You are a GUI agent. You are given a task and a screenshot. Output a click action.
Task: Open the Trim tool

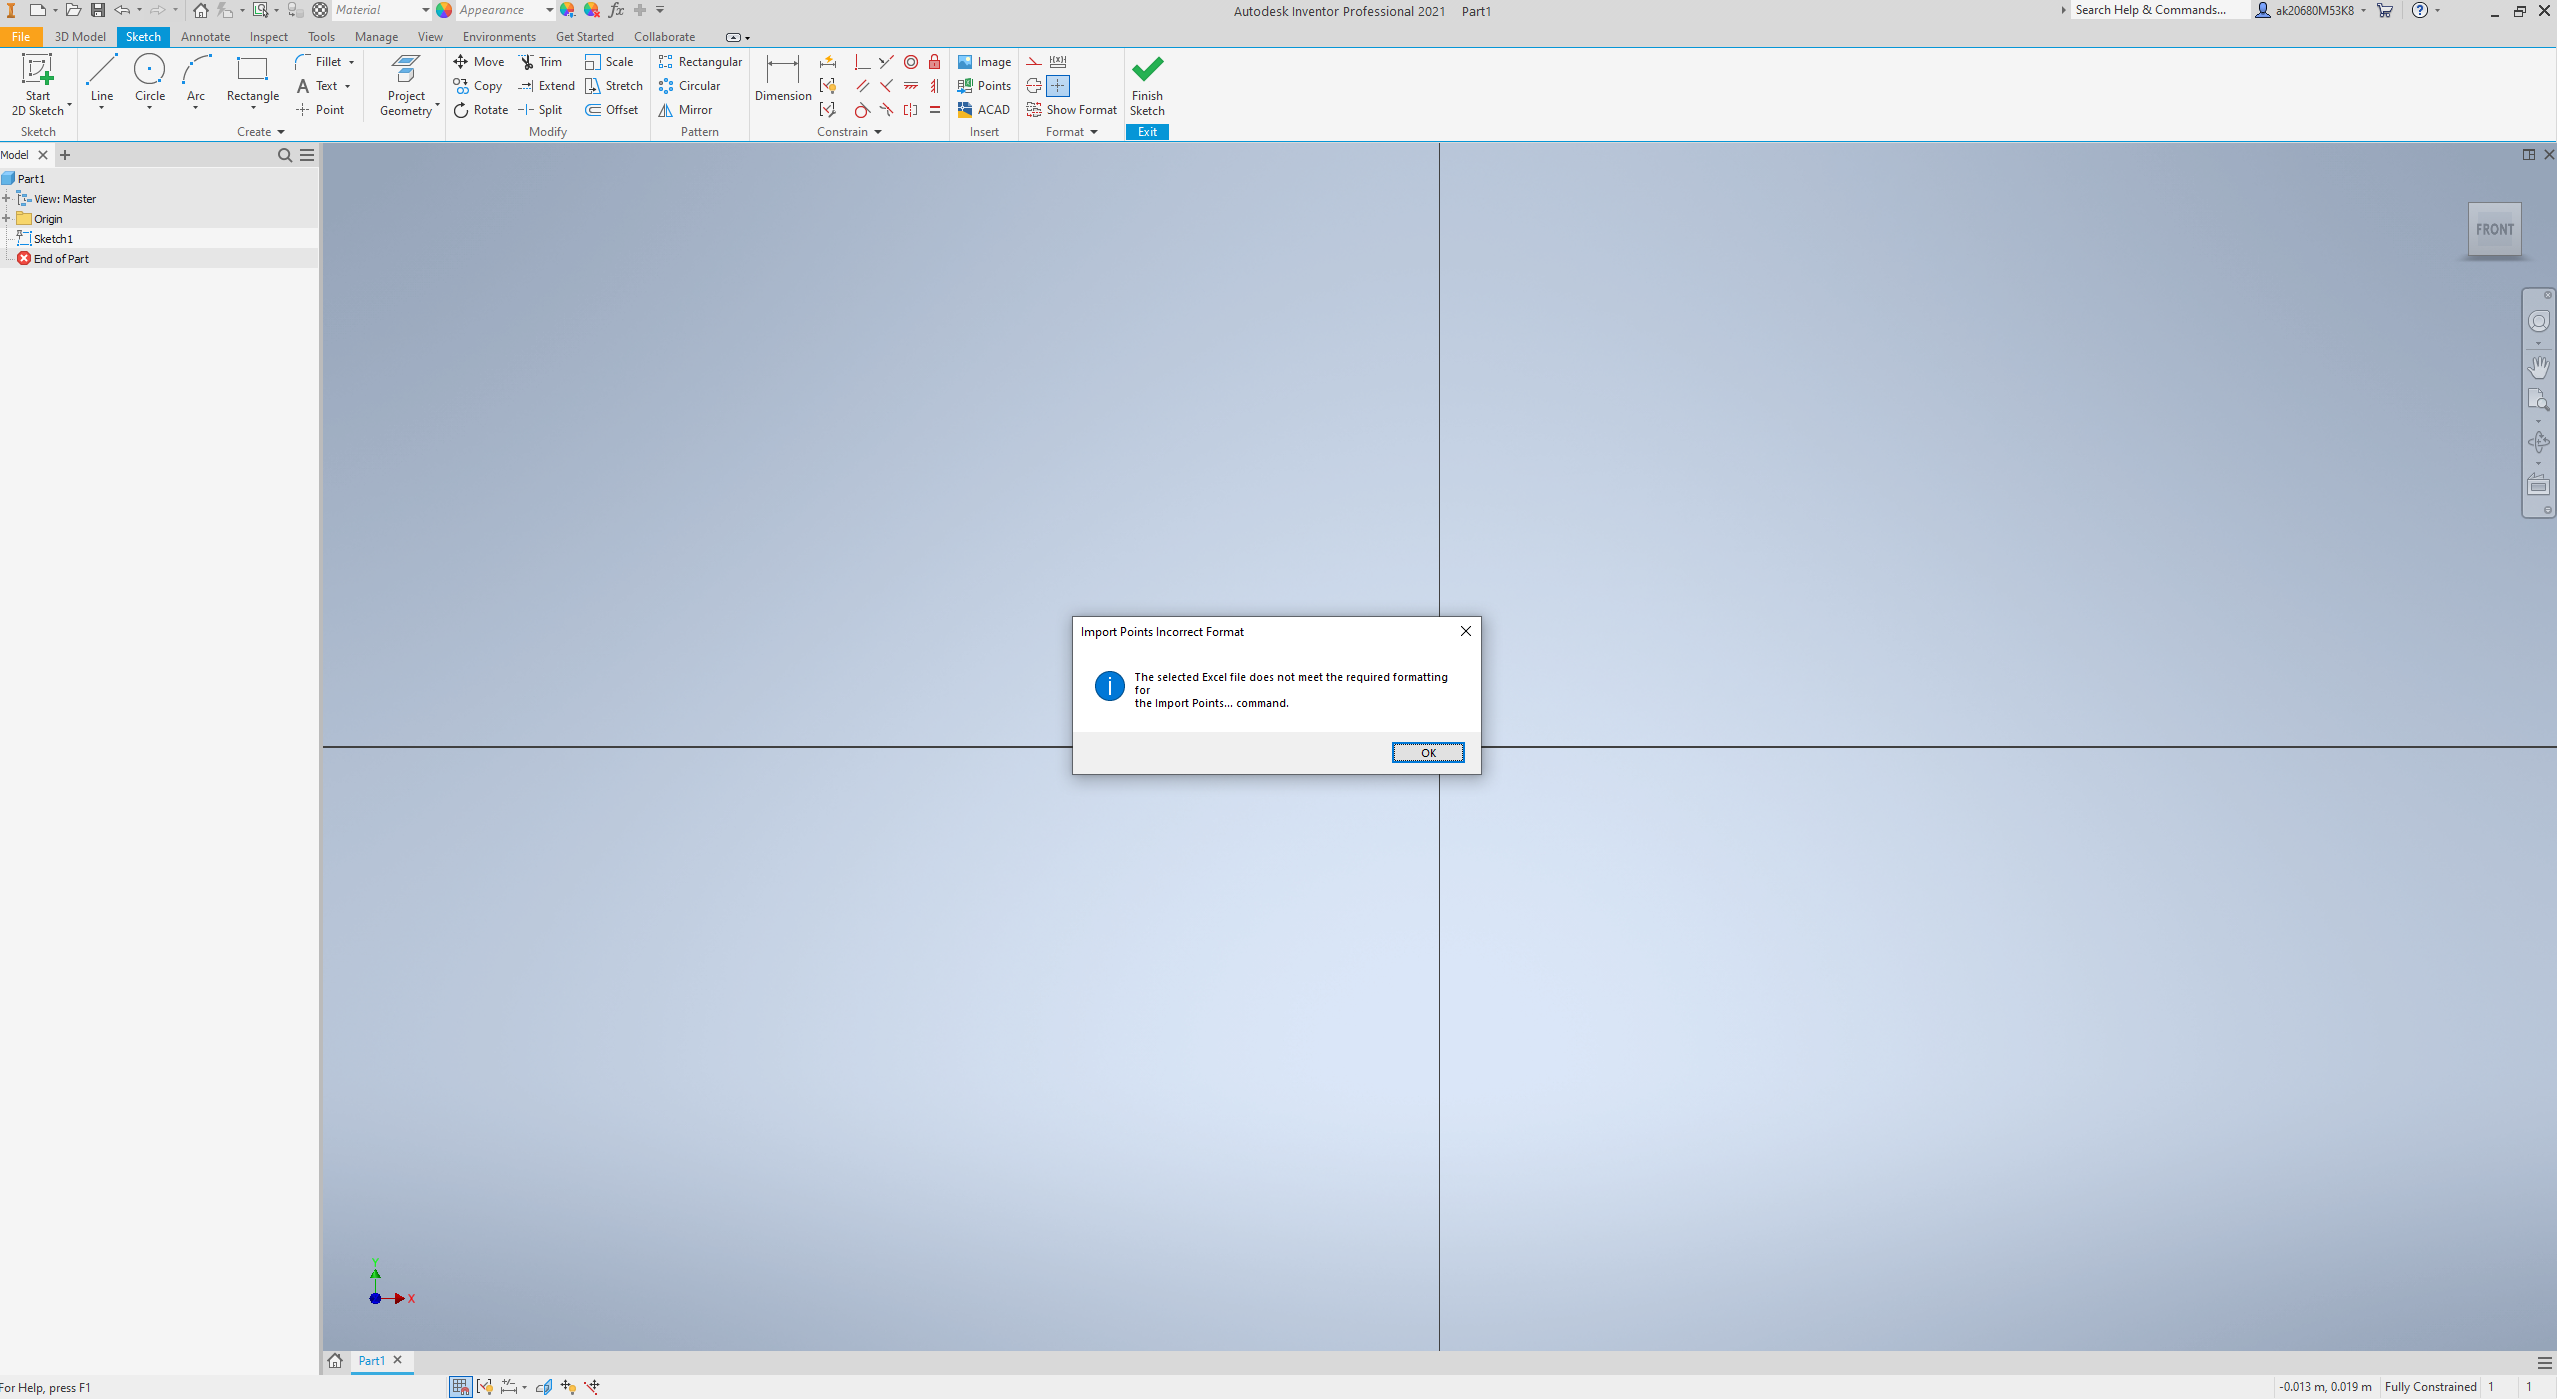541,61
